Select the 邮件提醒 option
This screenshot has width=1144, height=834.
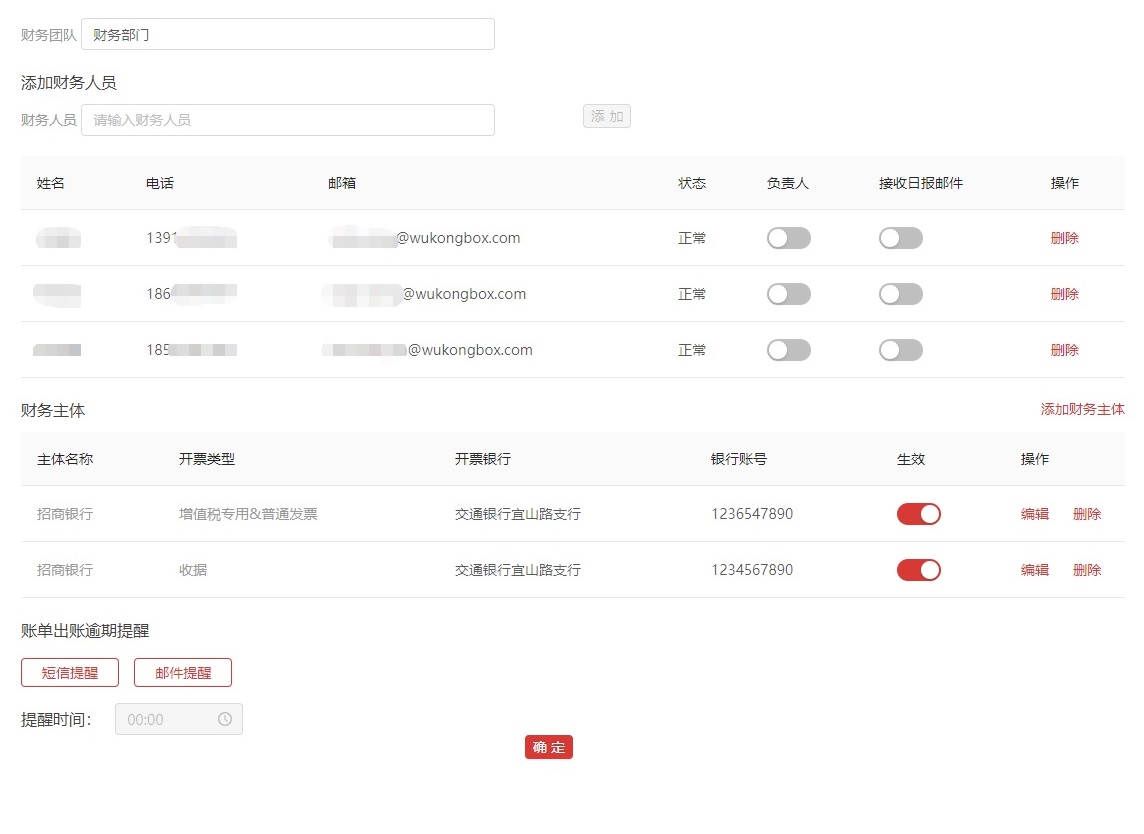[x=183, y=673]
